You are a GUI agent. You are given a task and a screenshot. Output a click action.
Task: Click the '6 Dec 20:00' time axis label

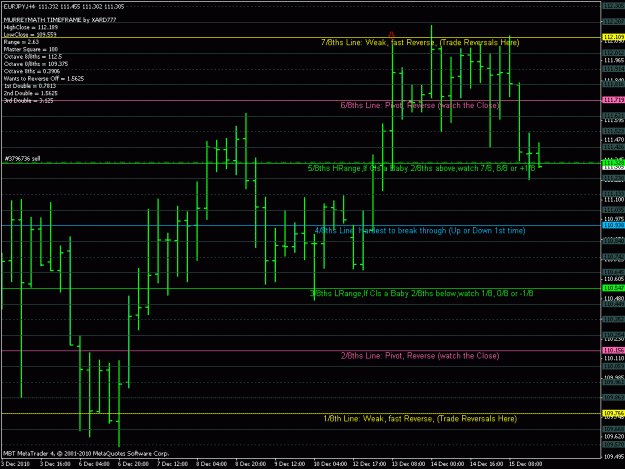click(x=133, y=464)
